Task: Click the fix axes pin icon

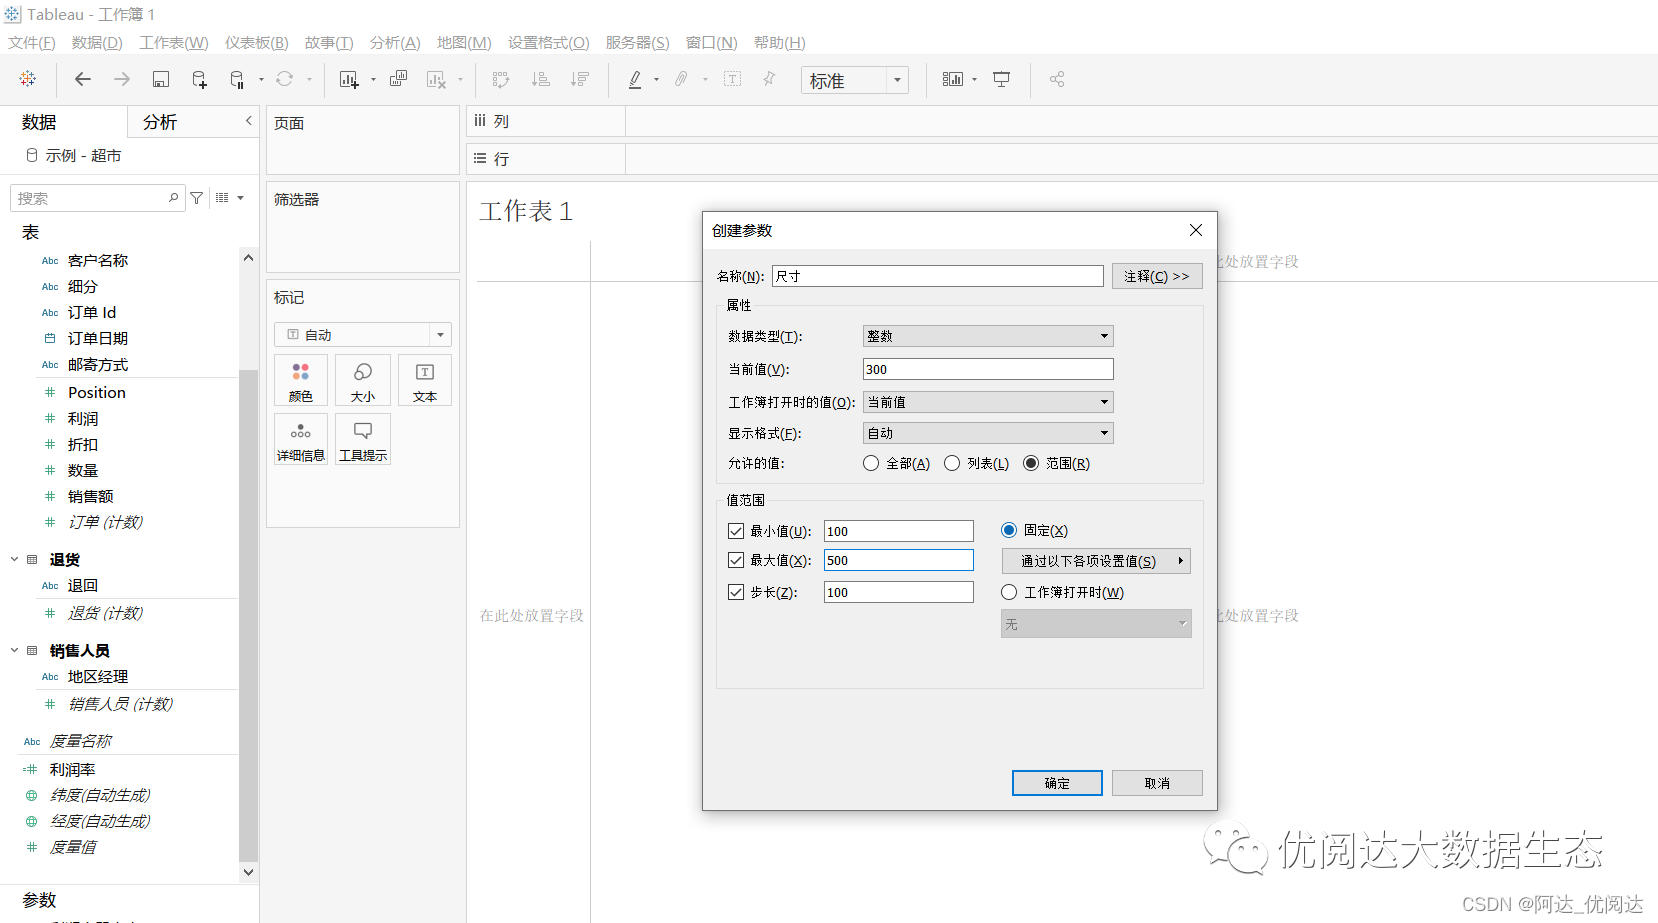Action: (x=769, y=79)
